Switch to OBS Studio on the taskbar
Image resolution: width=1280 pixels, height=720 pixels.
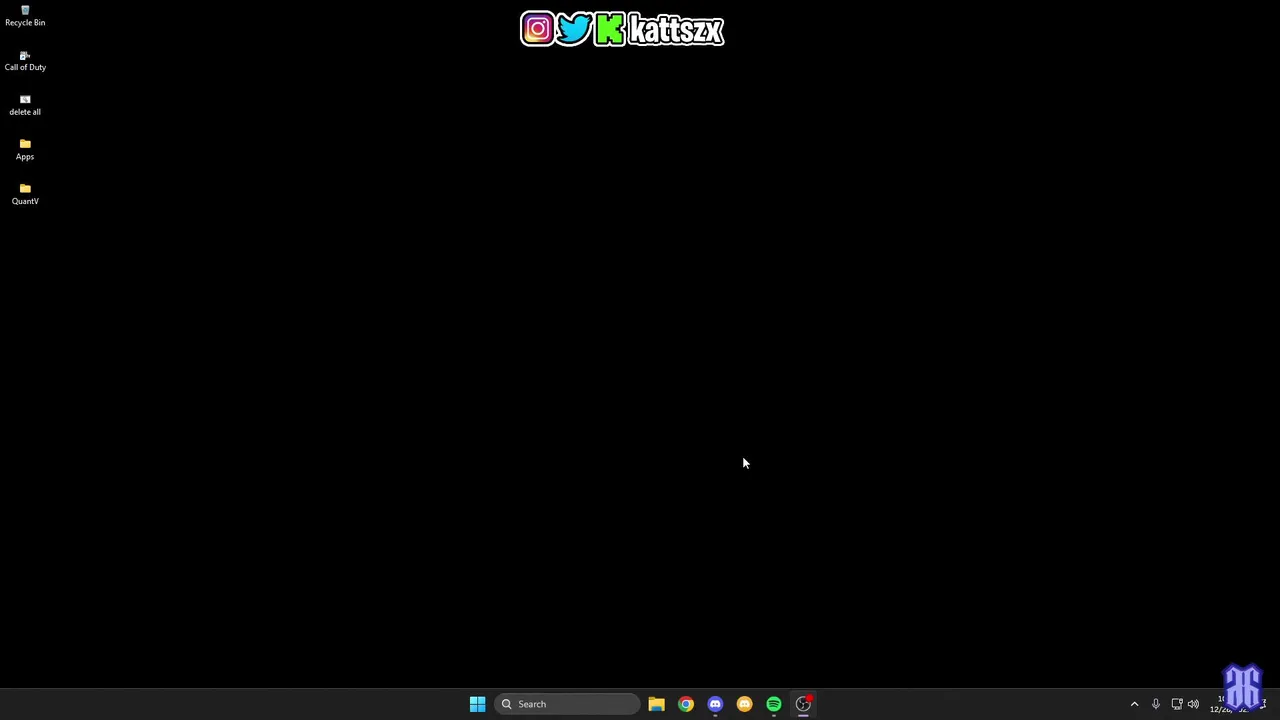pos(803,704)
